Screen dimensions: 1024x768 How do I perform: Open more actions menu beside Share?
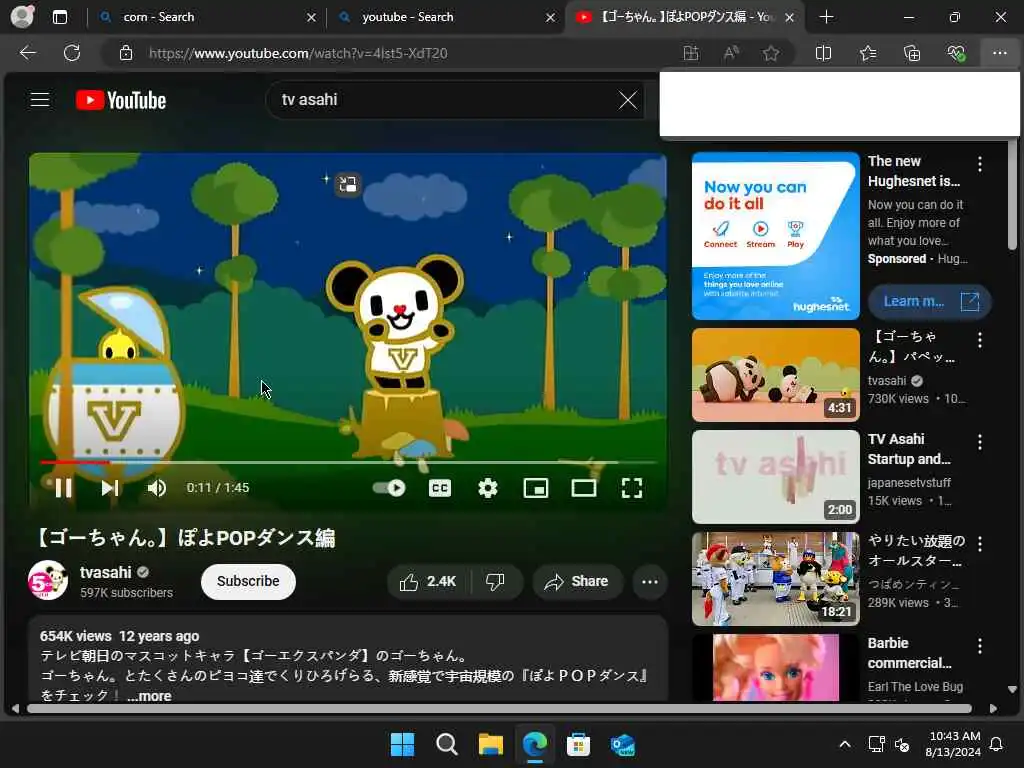(x=650, y=581)
